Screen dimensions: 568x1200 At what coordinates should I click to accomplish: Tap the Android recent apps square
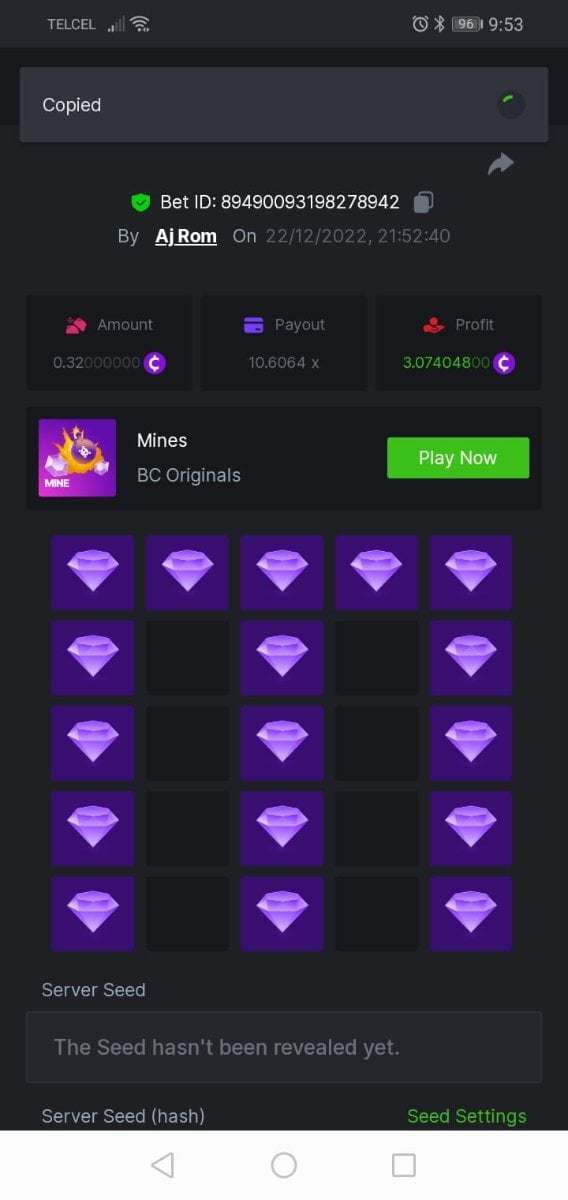404,1165
